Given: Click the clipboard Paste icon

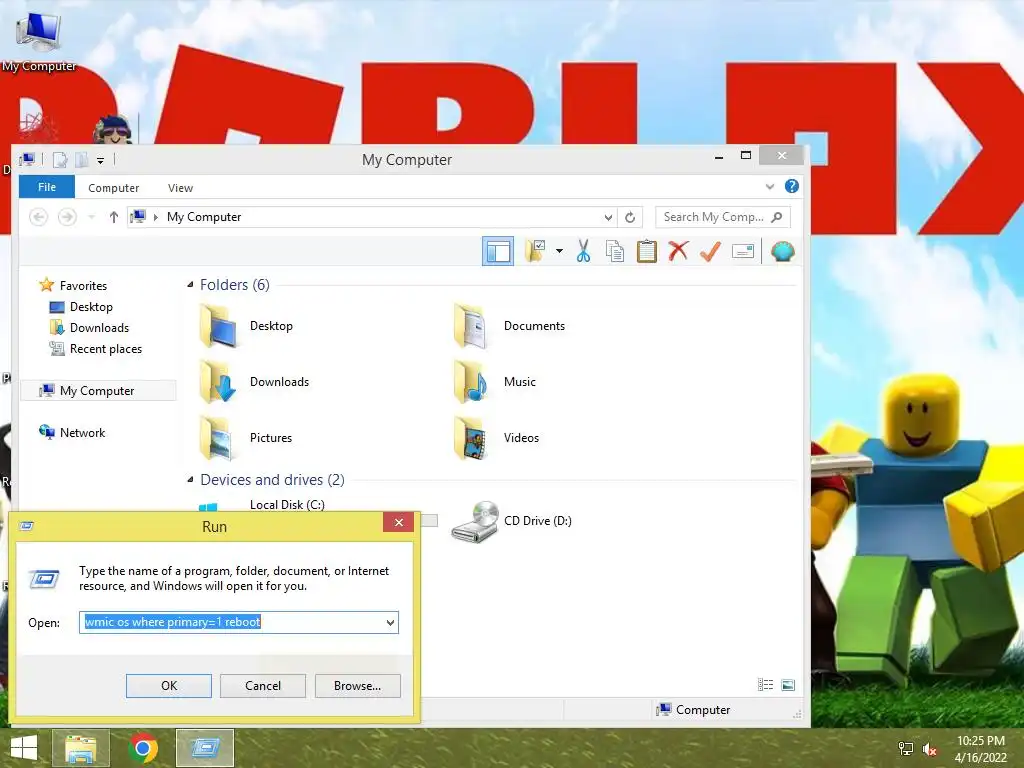Looking at the screenshot, I should point(647,251).
